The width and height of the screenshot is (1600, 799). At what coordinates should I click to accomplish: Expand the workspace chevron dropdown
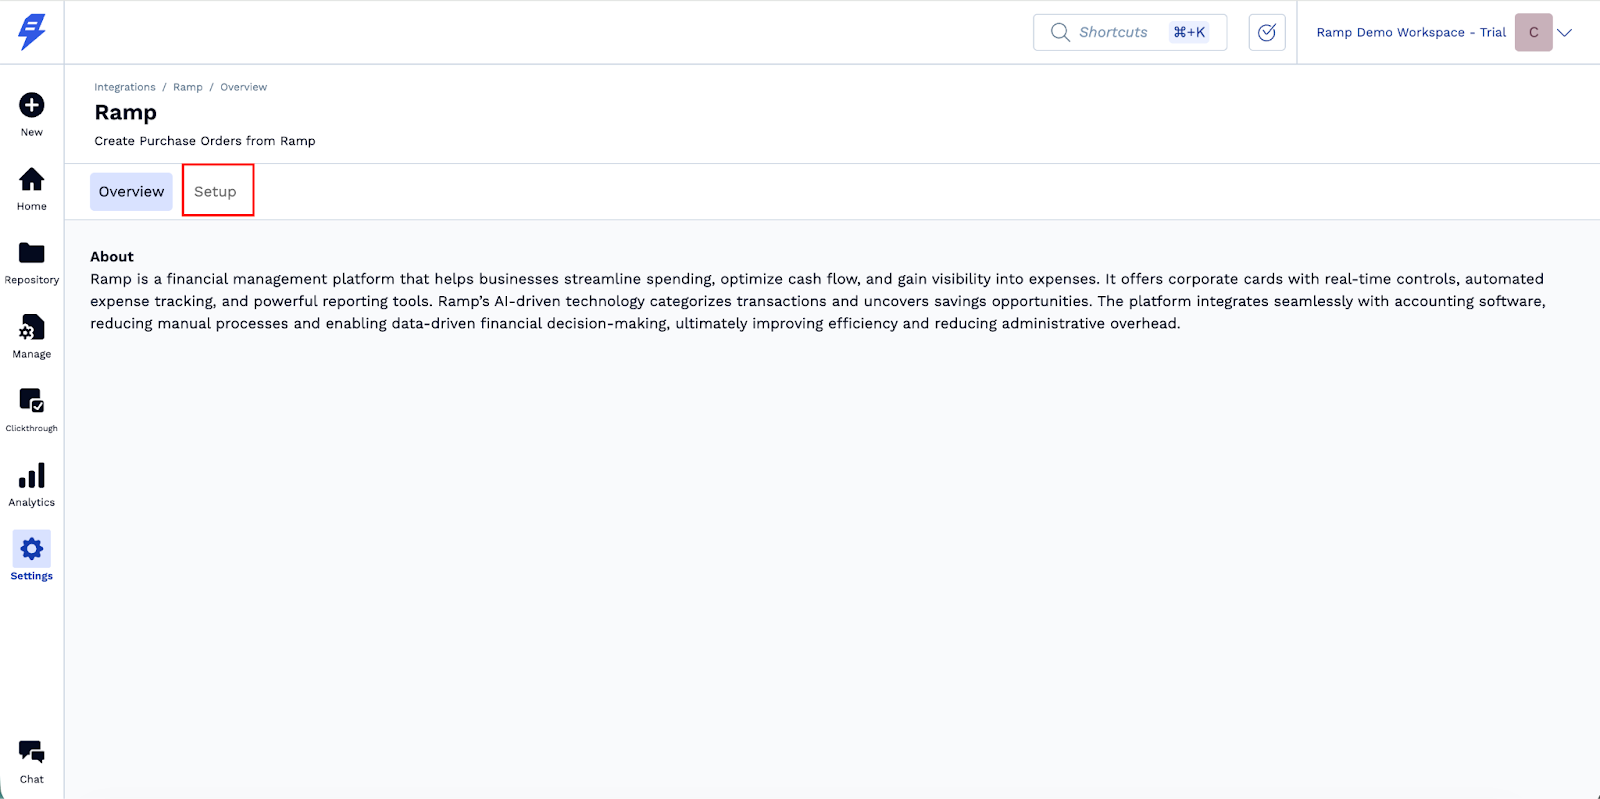(x=1565, y=33)
